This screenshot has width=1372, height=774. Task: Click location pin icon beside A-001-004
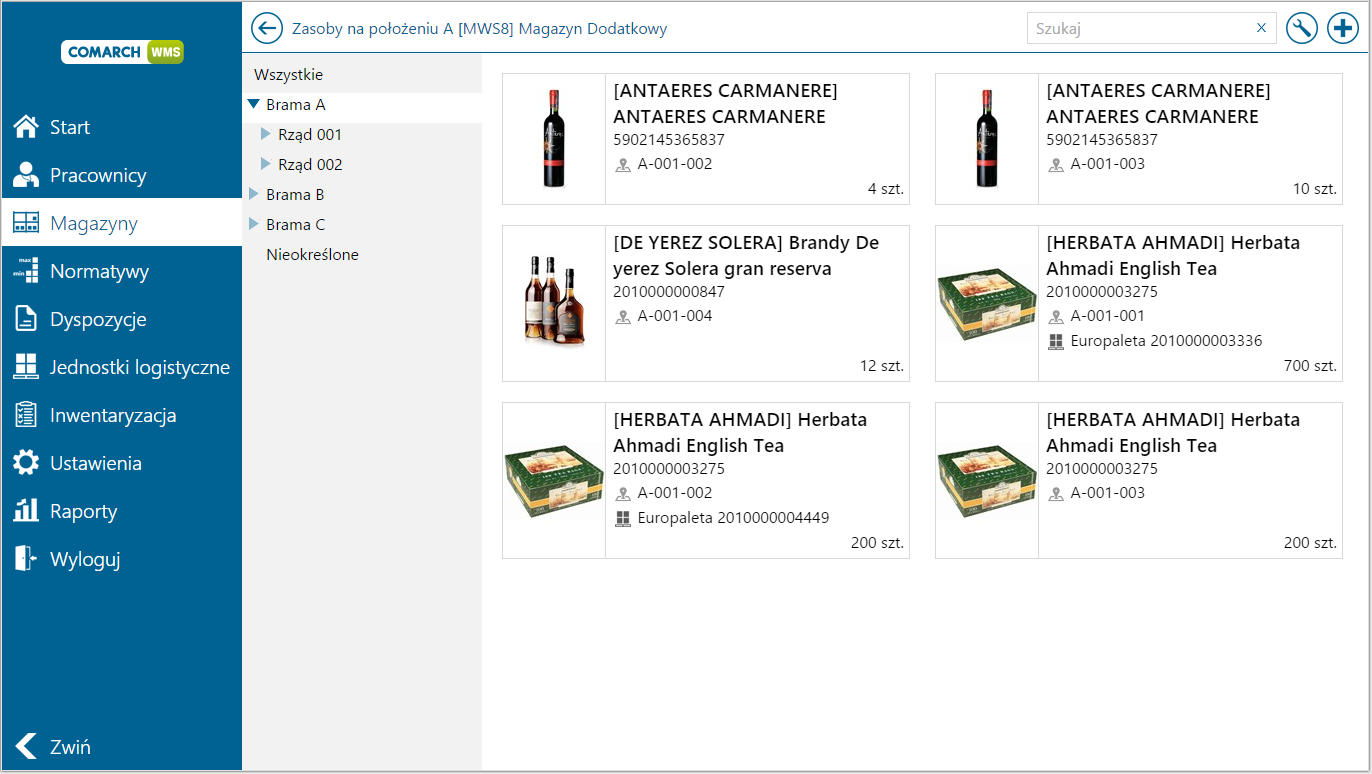623,317
